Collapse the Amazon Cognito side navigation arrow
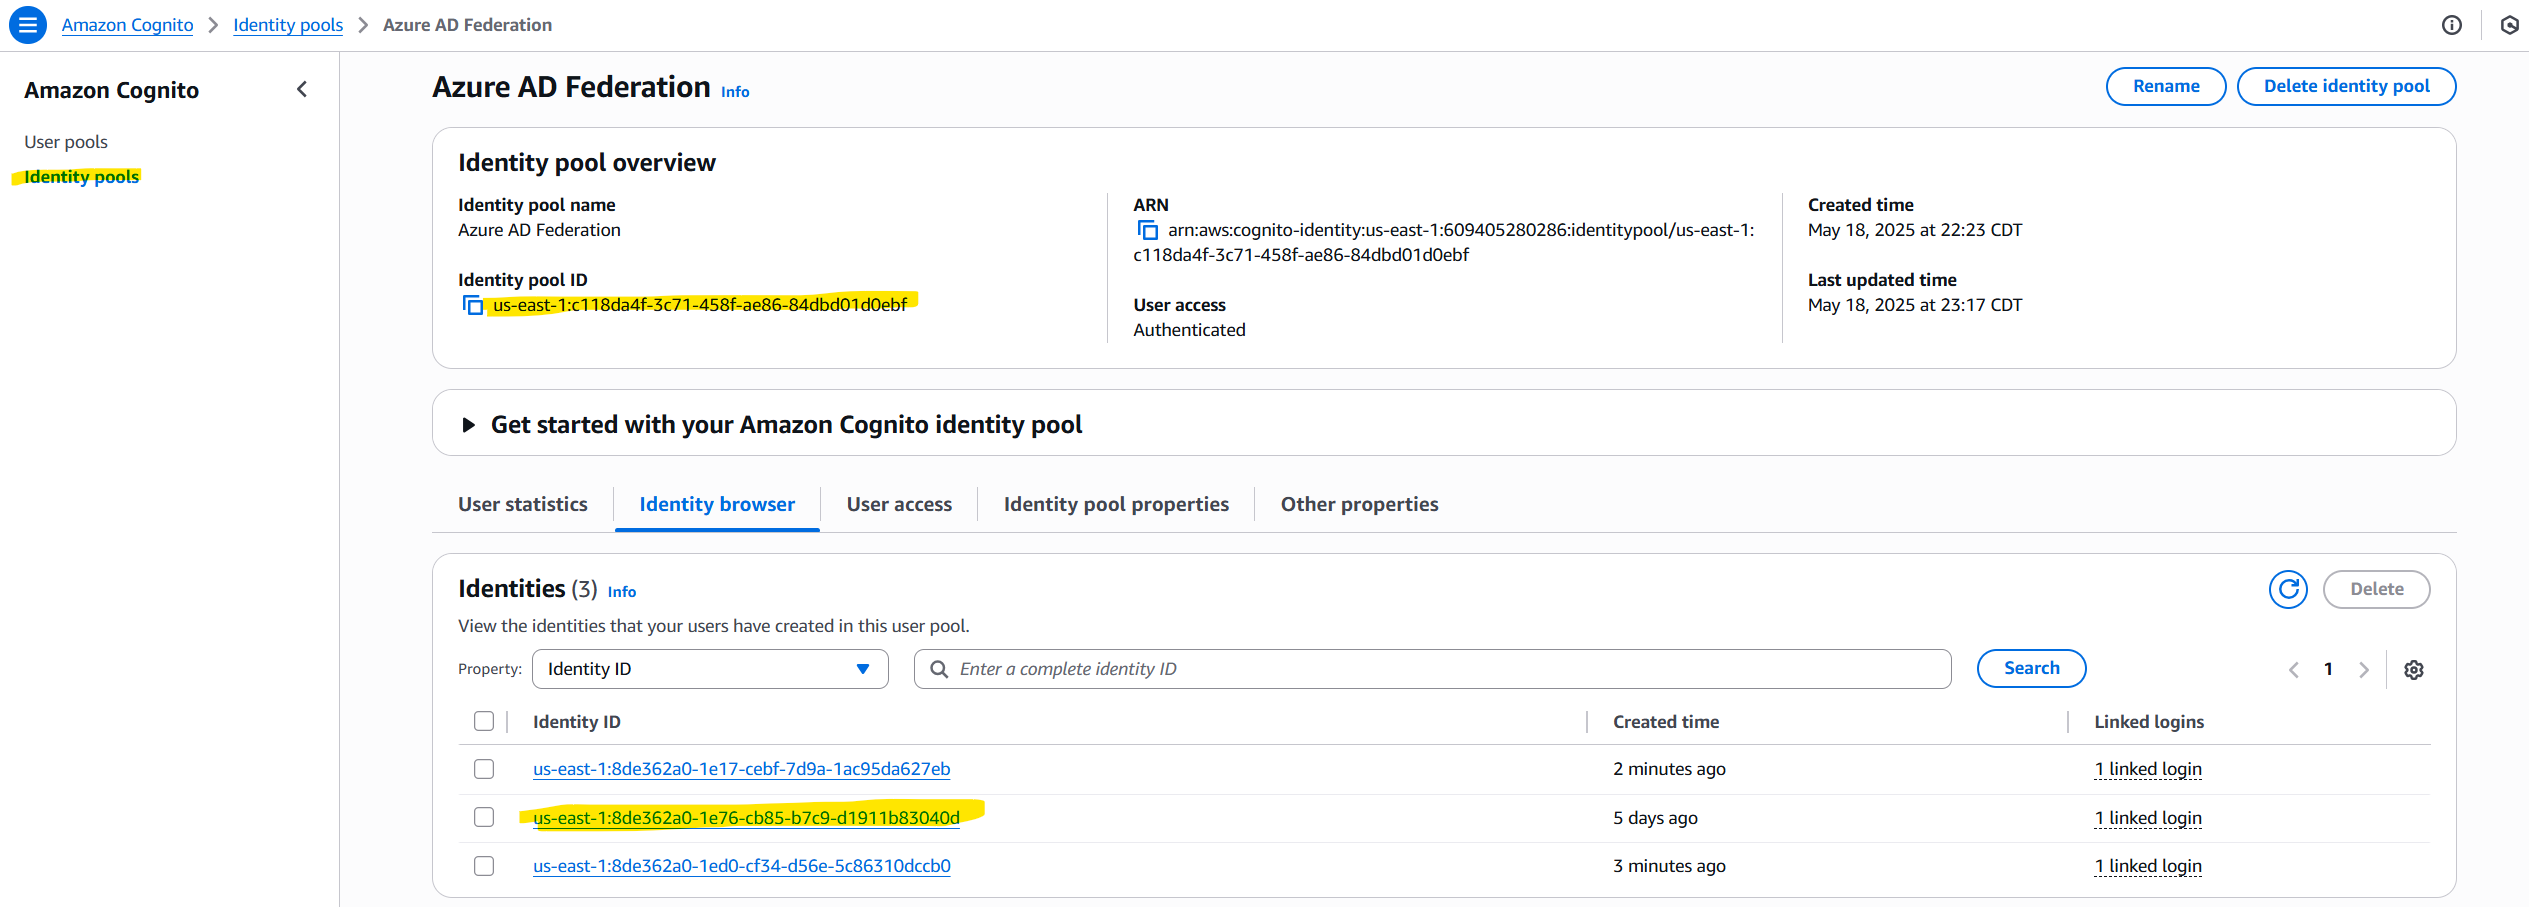The image size is (2529, 907). click(302, 89)
